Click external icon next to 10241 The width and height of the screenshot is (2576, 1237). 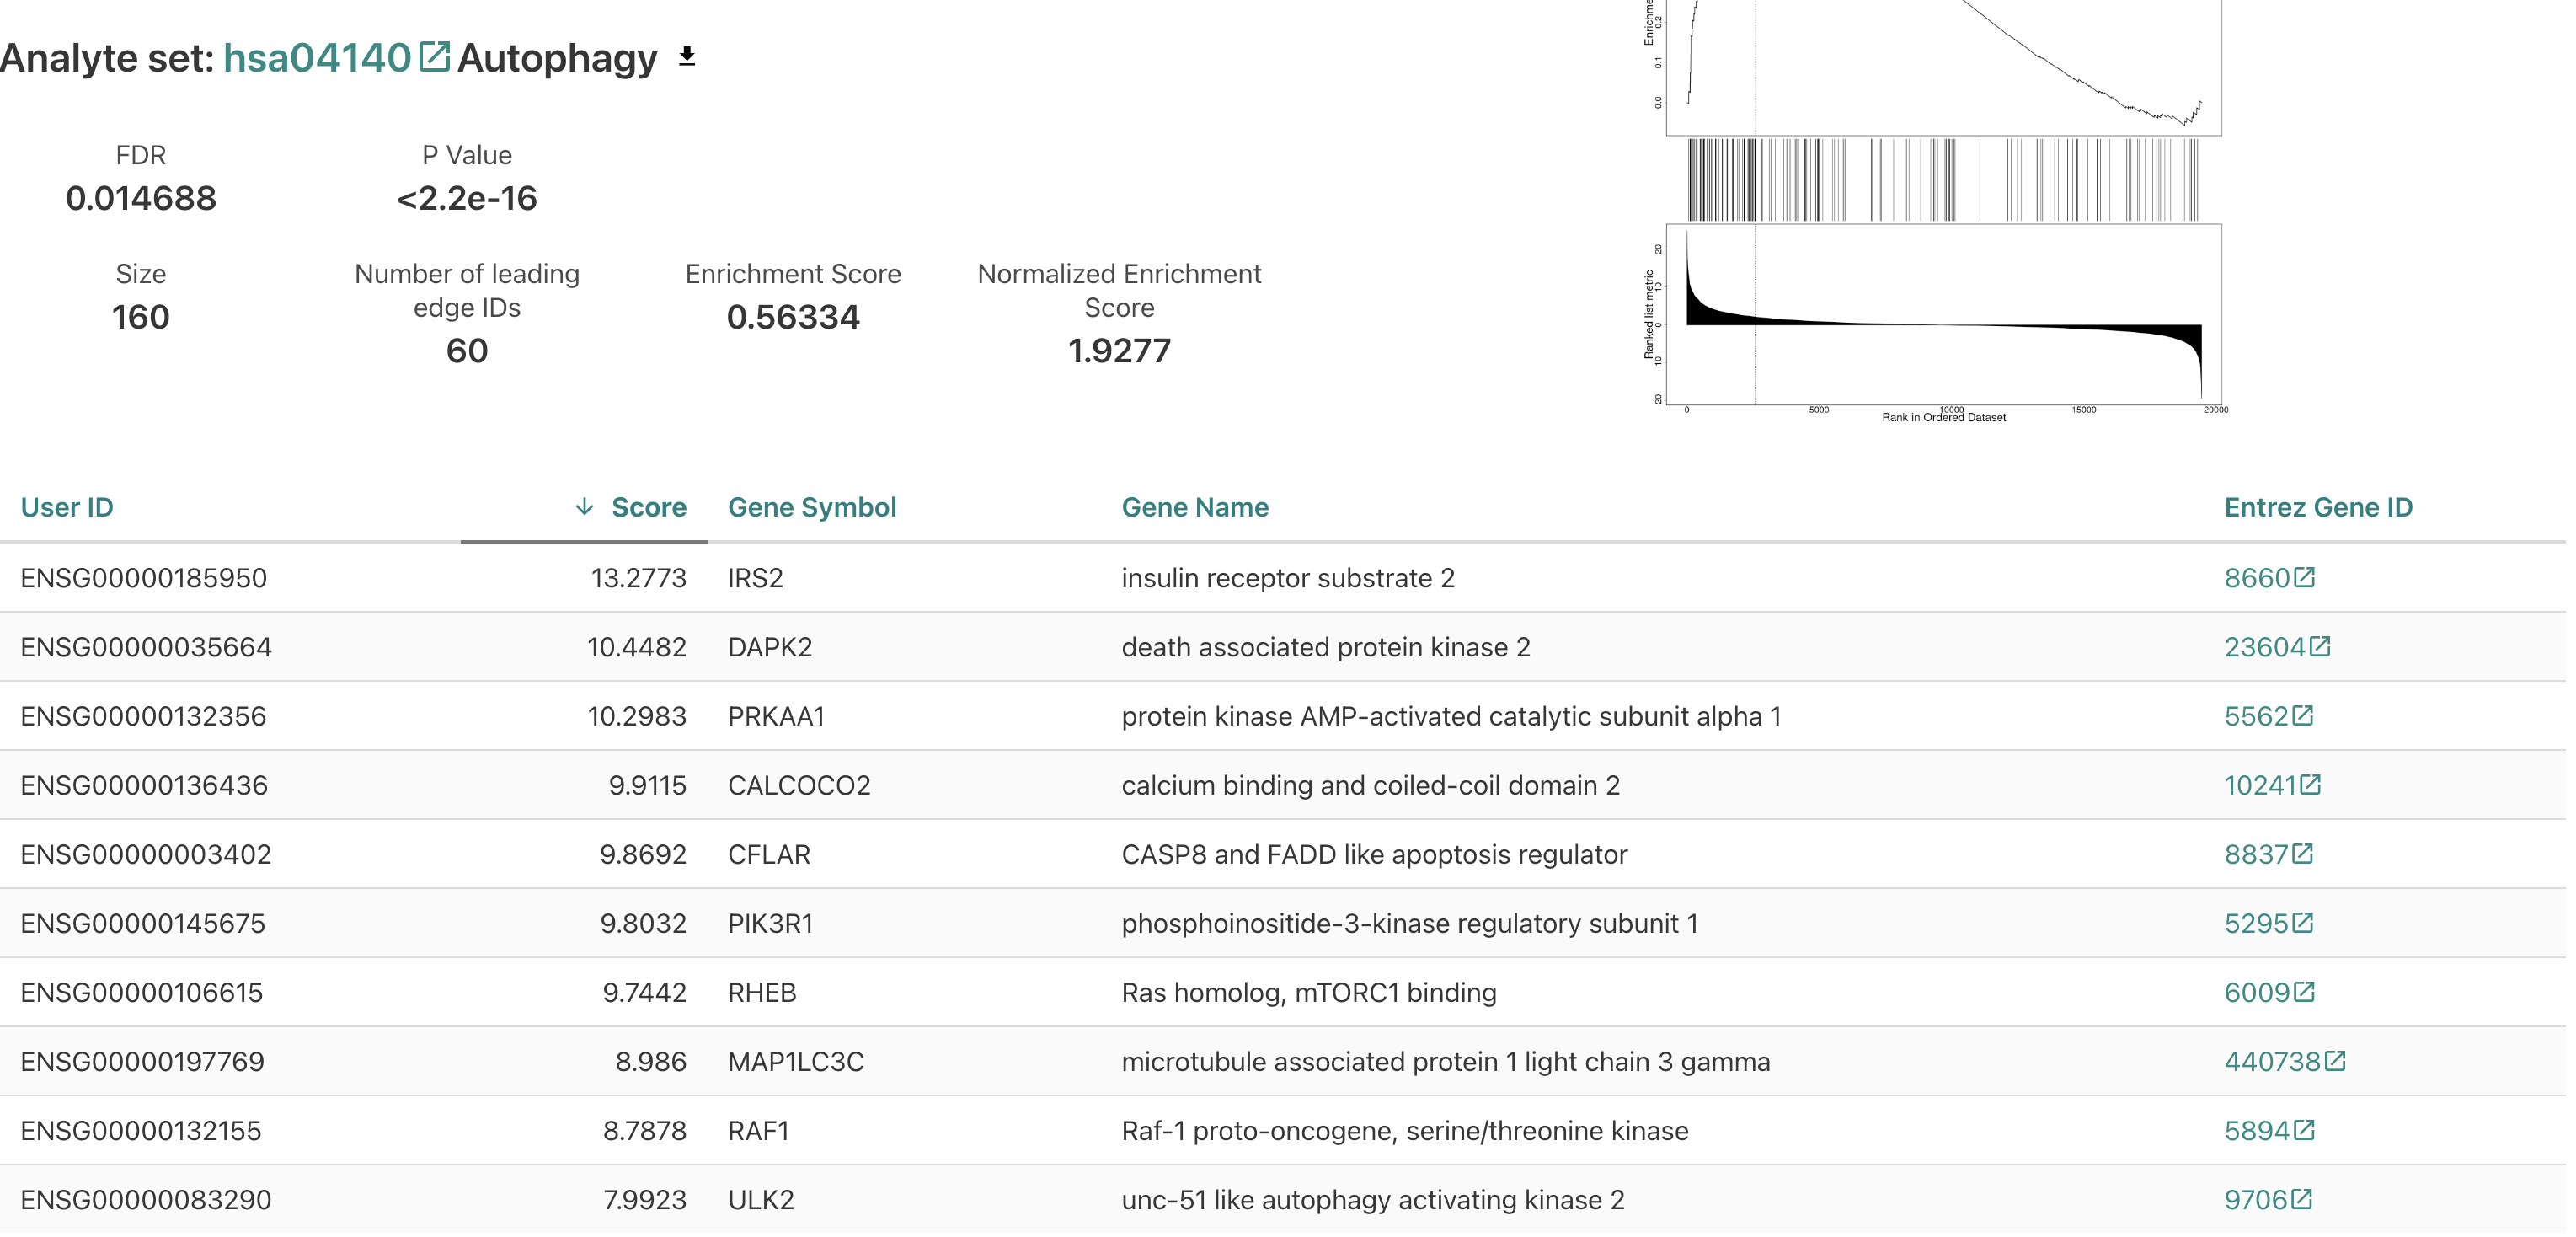pyautogui.click(x=2310, y=784)
